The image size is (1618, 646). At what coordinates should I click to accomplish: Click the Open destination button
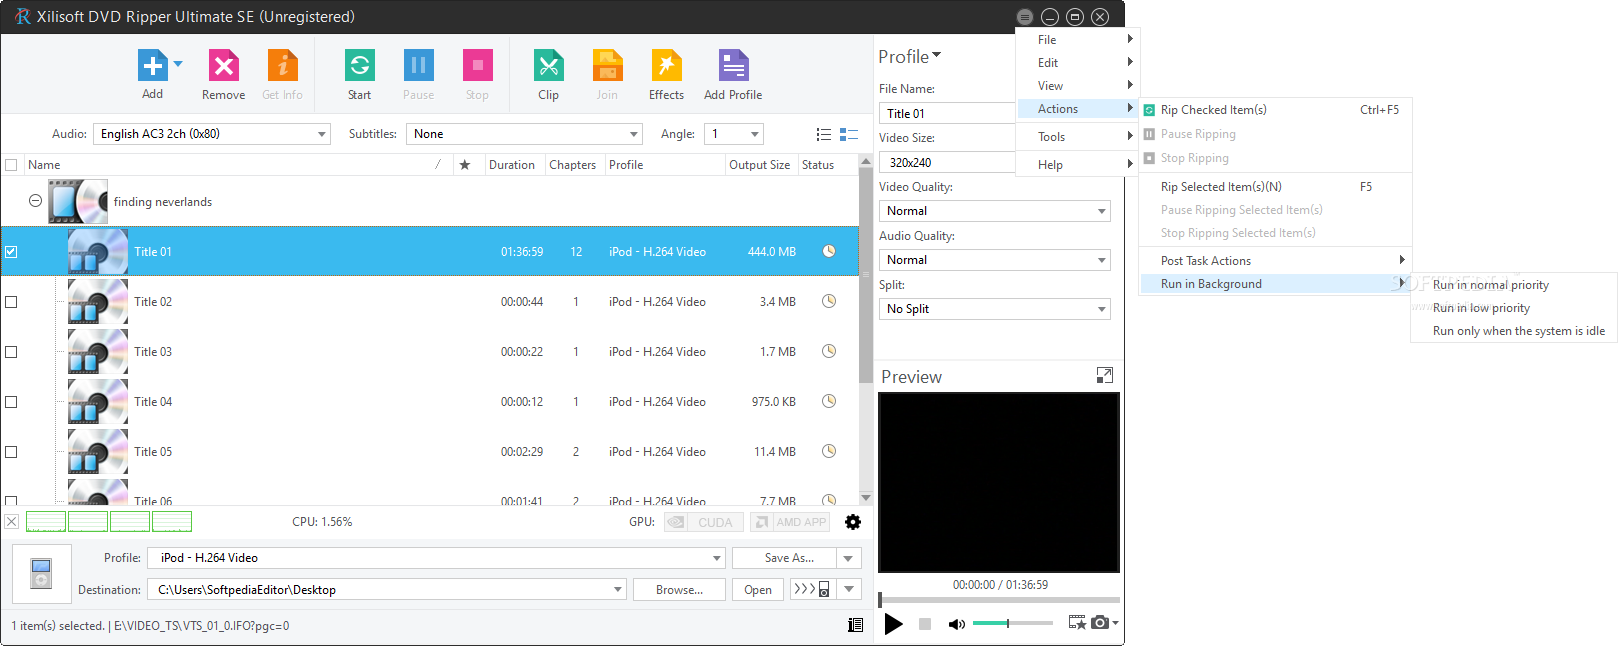[758, 590]
